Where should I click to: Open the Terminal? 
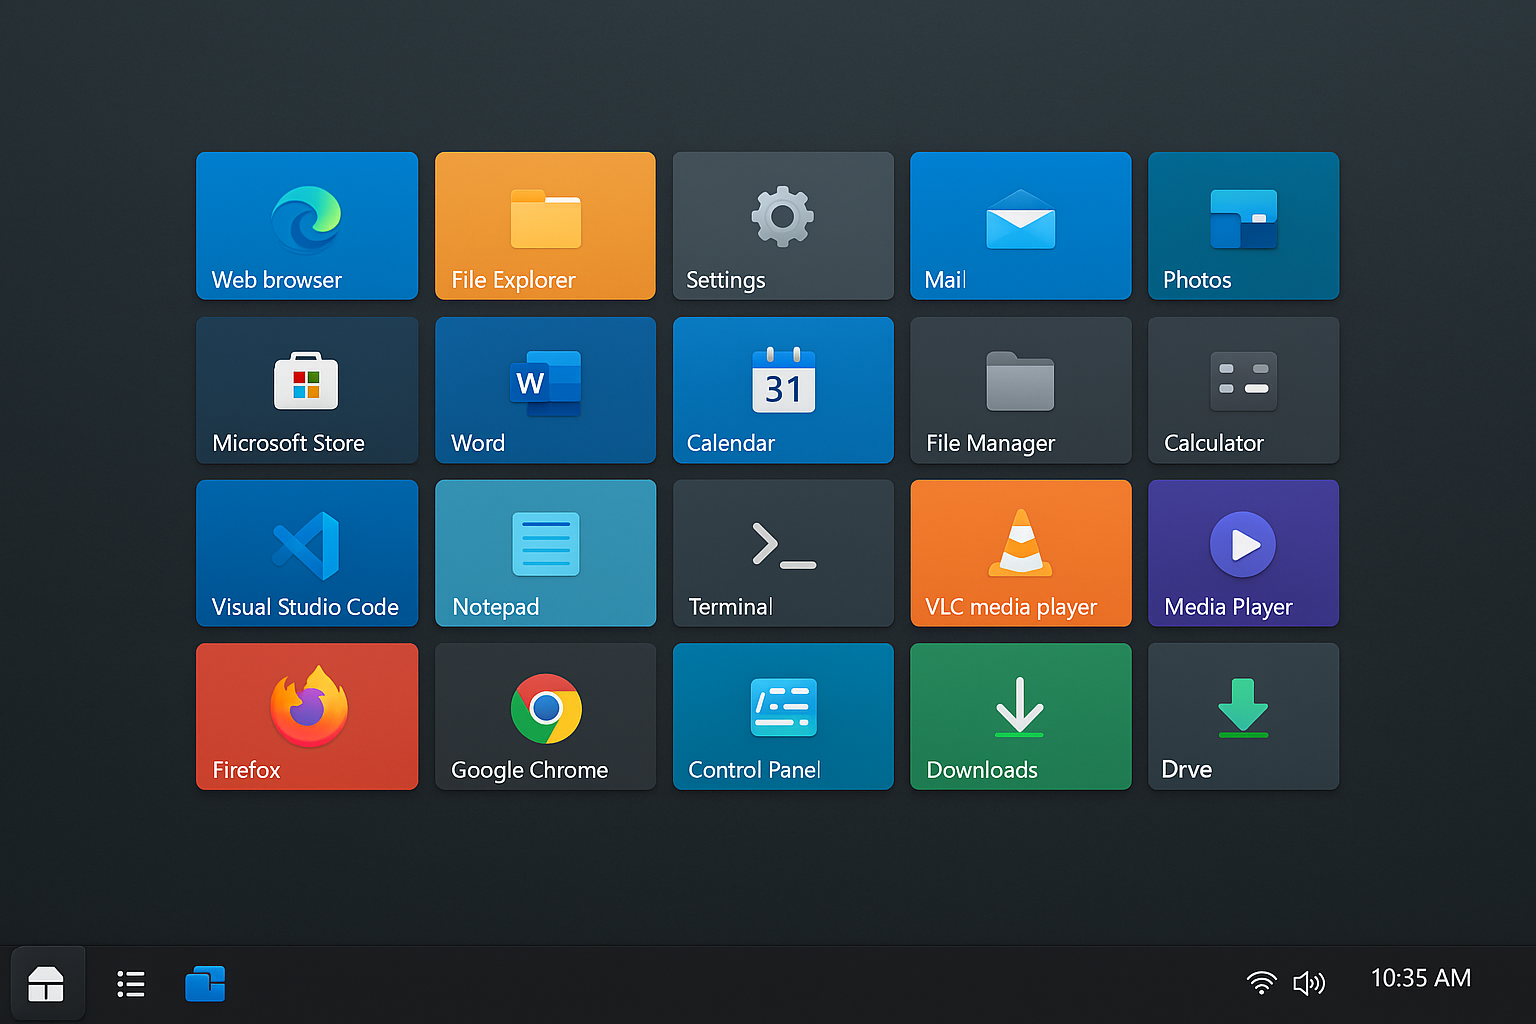coord(782,553)
